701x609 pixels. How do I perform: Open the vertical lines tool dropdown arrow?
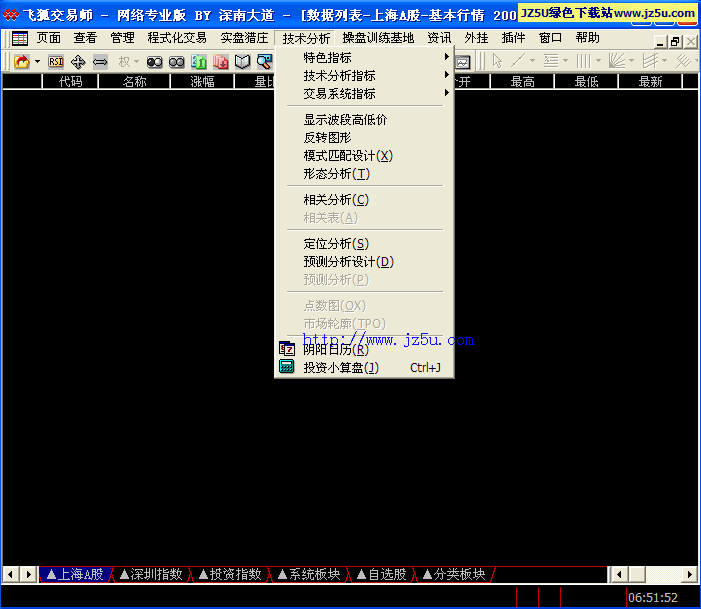click(598, 61)
